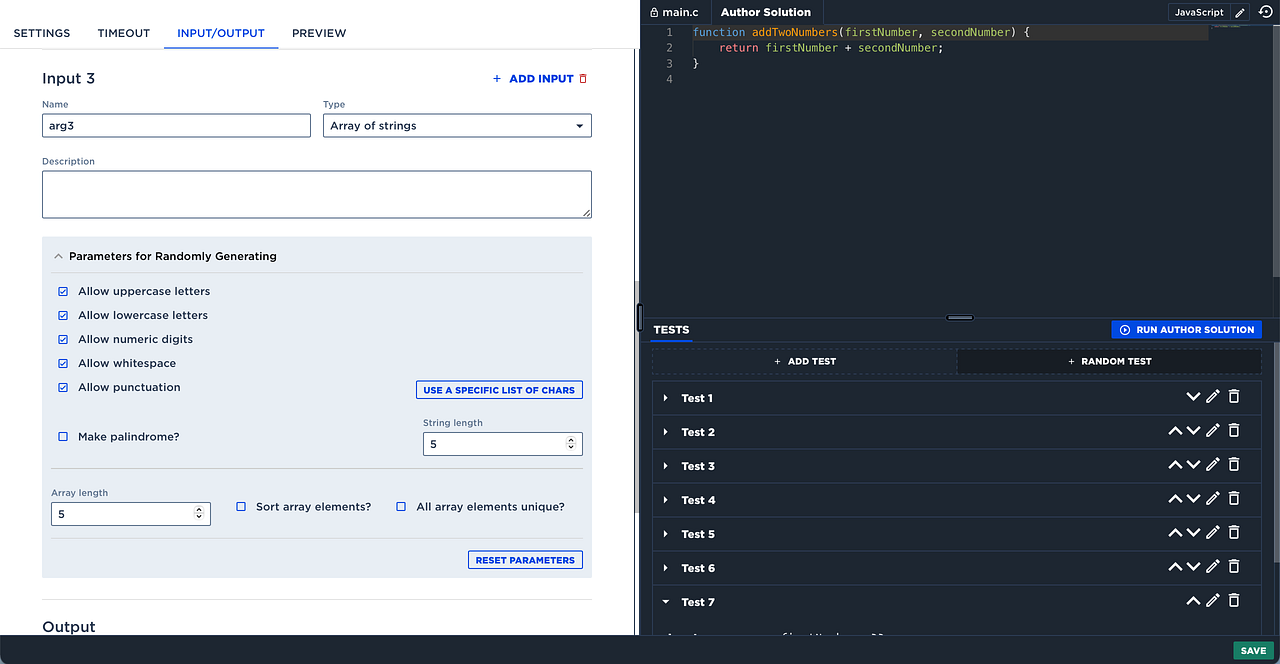Open the Type dropdown showing Array of strings

point(457,126)
